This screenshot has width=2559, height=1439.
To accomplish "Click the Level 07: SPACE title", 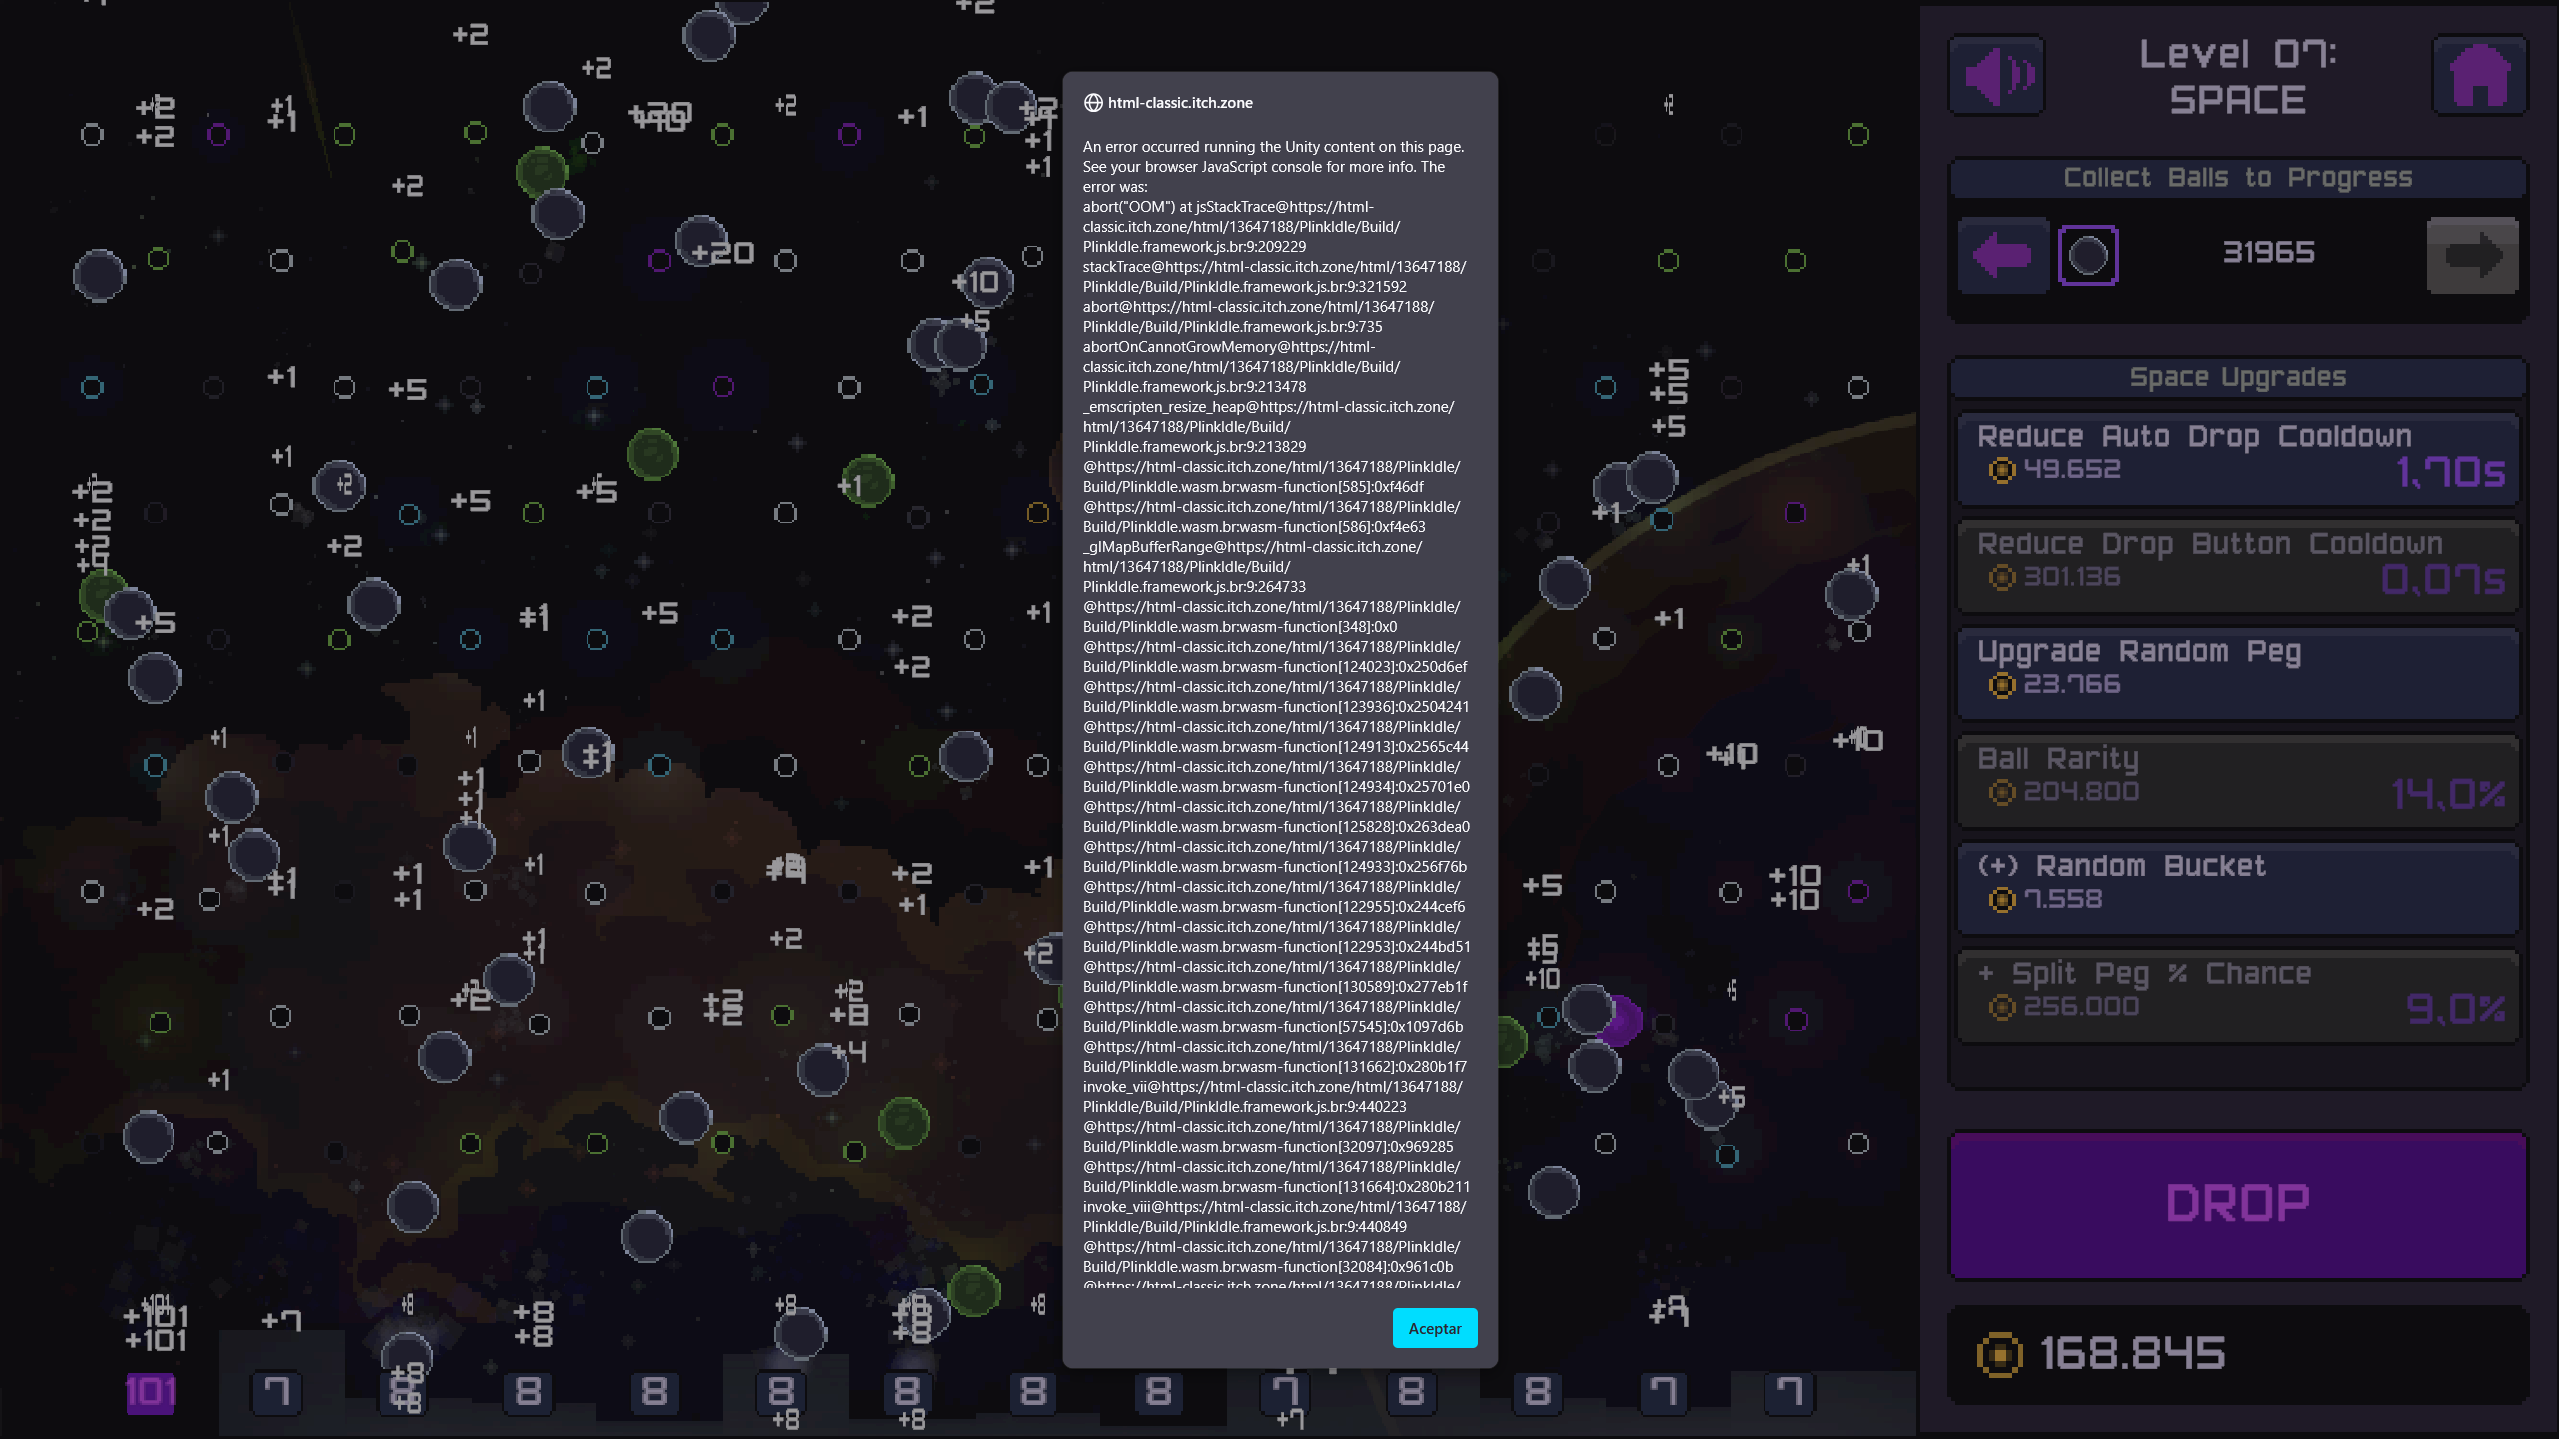I will (2237, 77).
